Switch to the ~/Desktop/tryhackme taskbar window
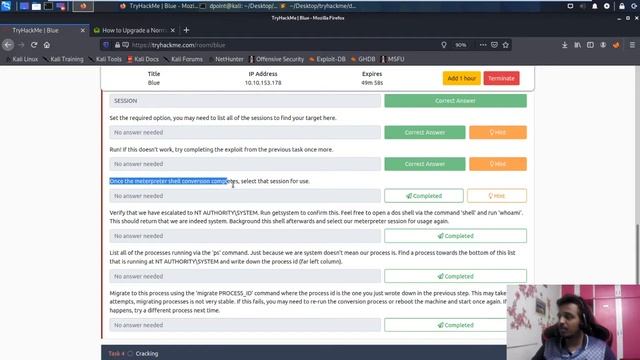Screen dimensions: 640x360 tap(318, 6)
